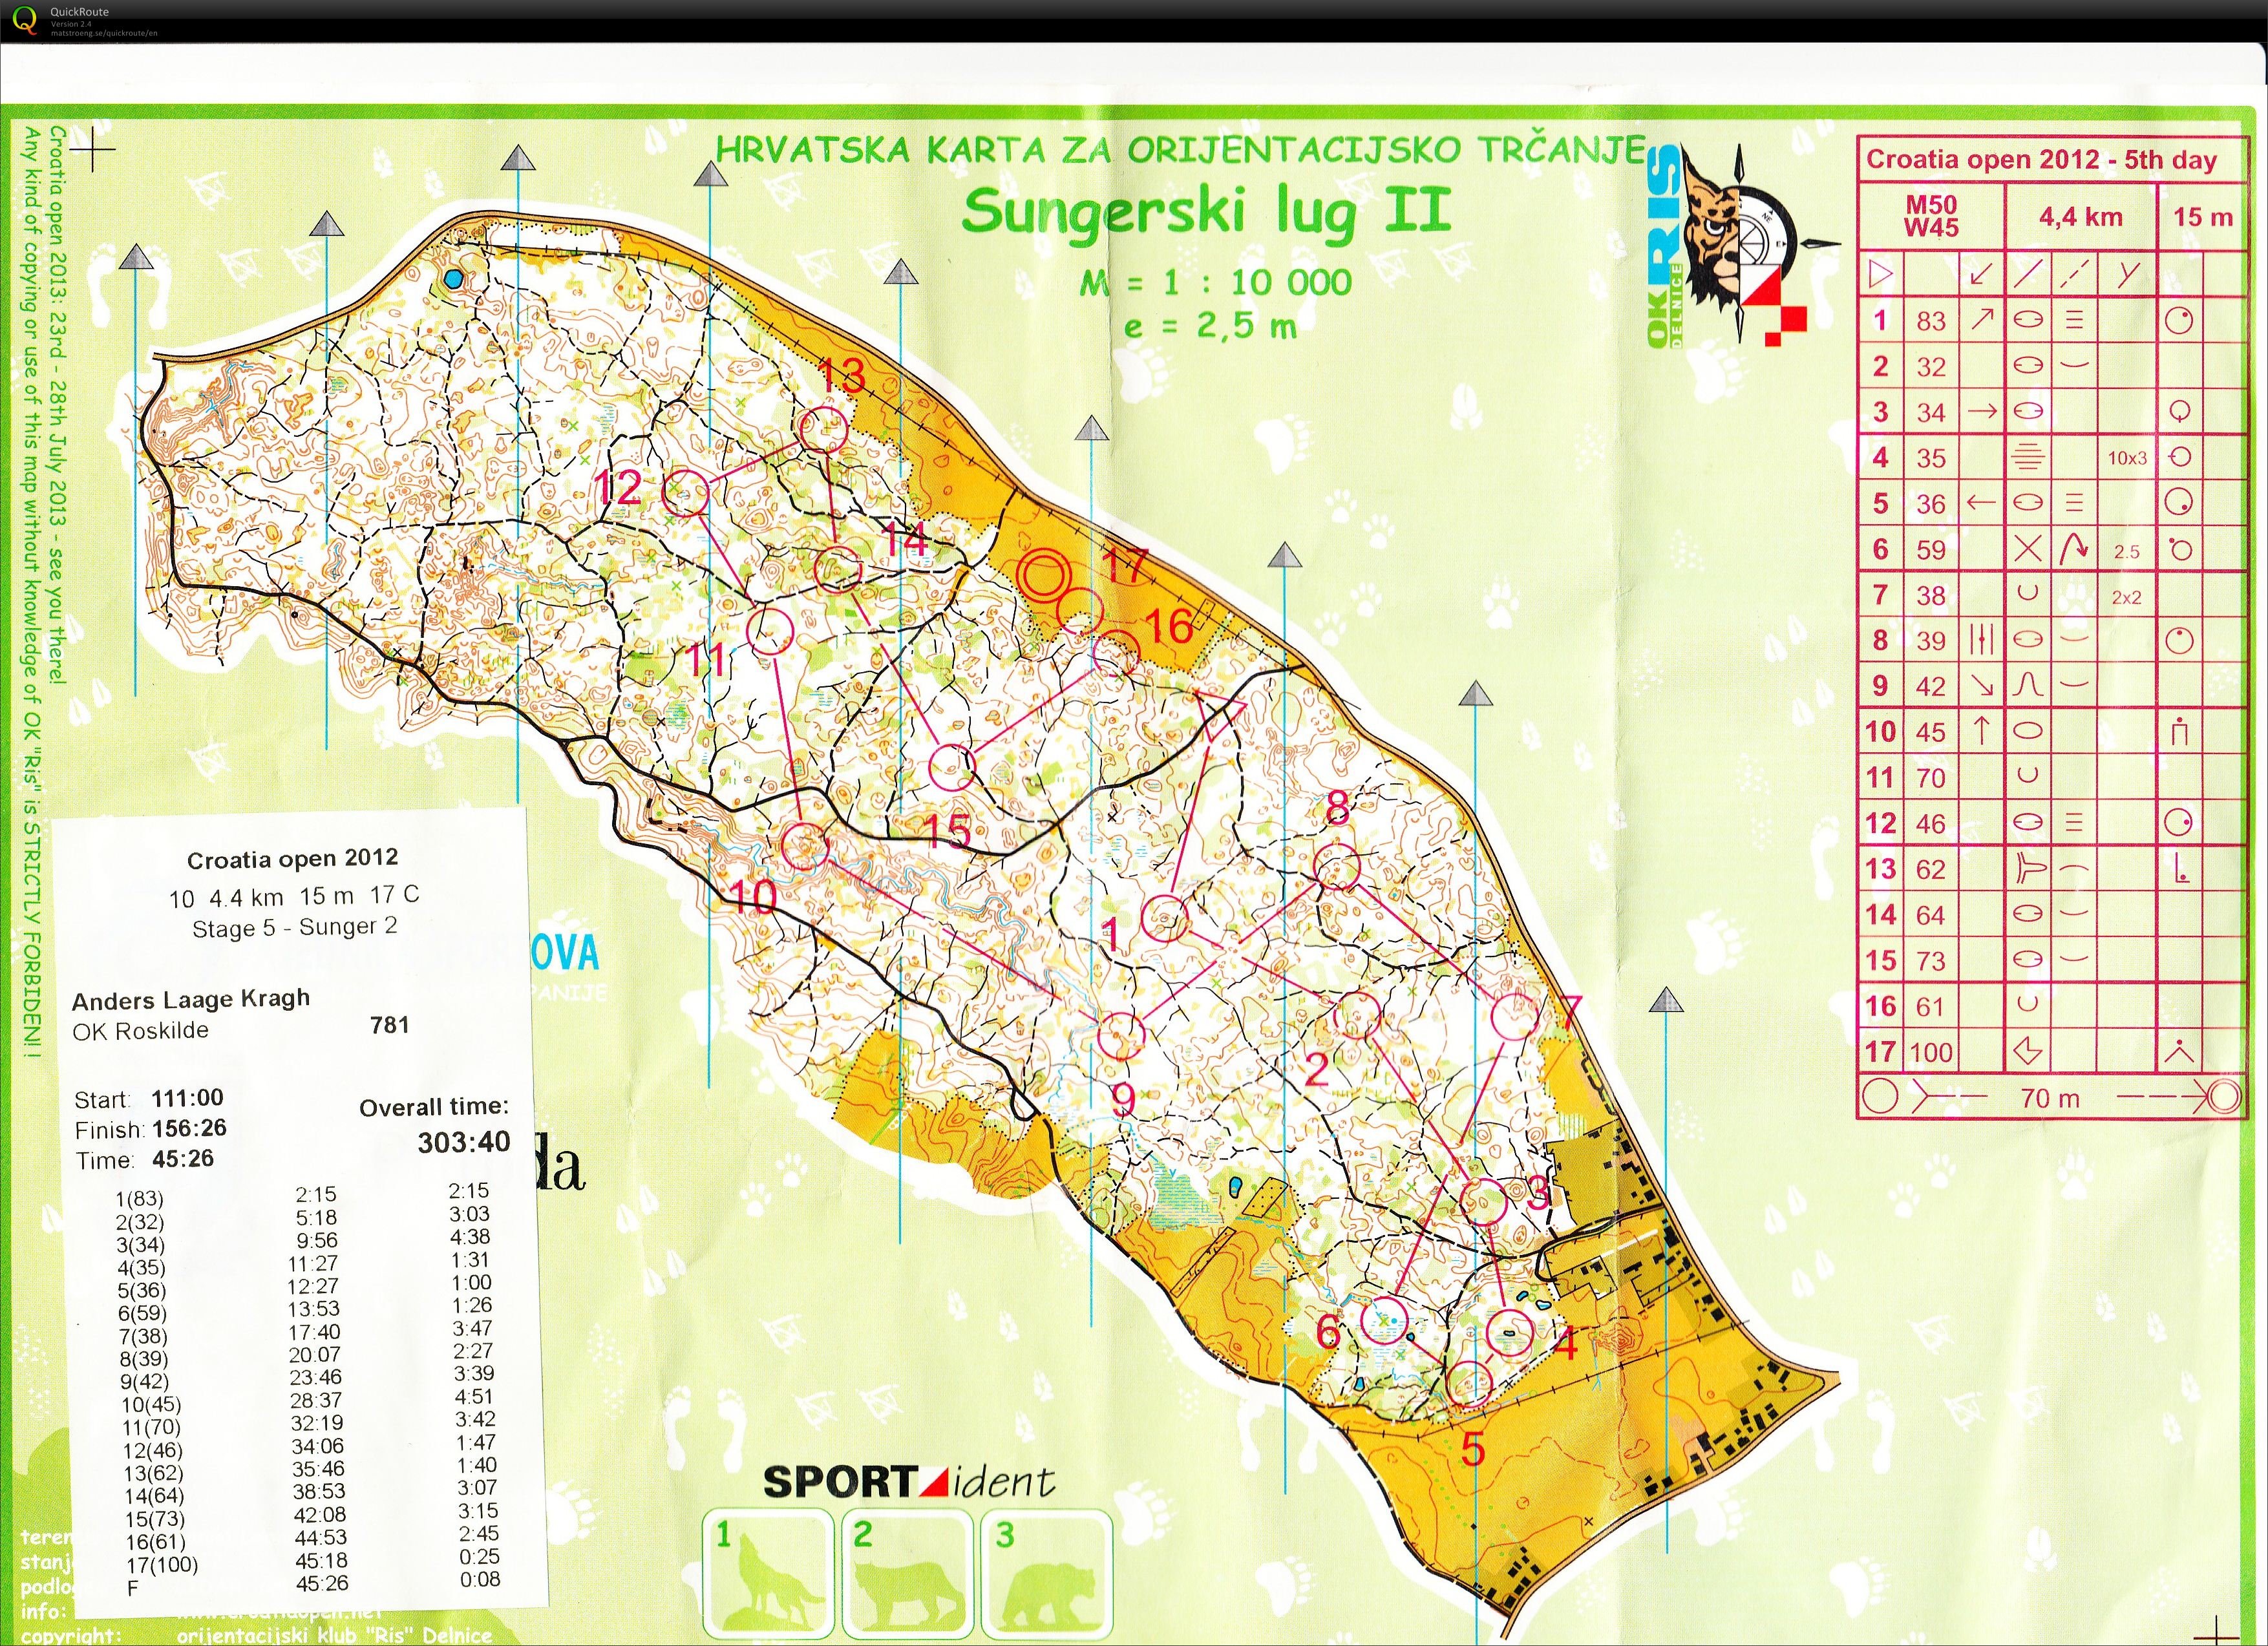Click control circle 1 on the map

(x=1165, y=919)
